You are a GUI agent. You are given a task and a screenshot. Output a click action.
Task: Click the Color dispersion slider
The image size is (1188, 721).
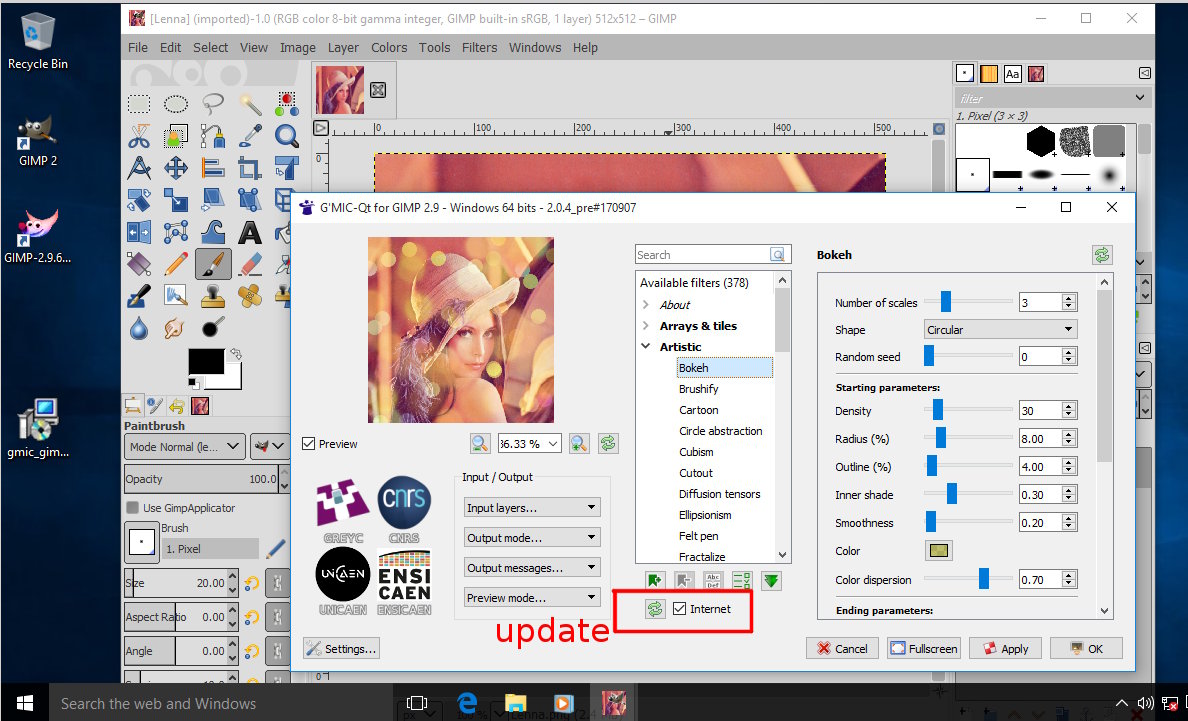(x=968, y=579)
